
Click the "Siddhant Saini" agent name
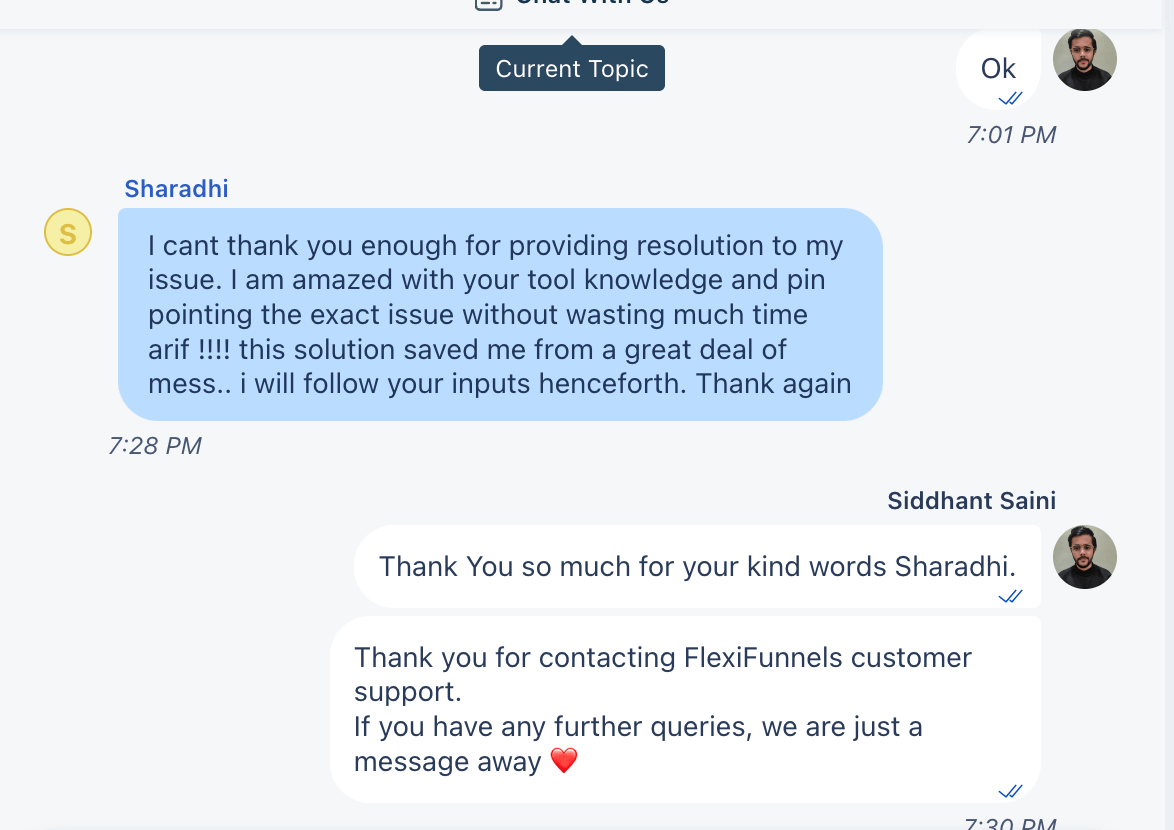(x=971, y=501)
